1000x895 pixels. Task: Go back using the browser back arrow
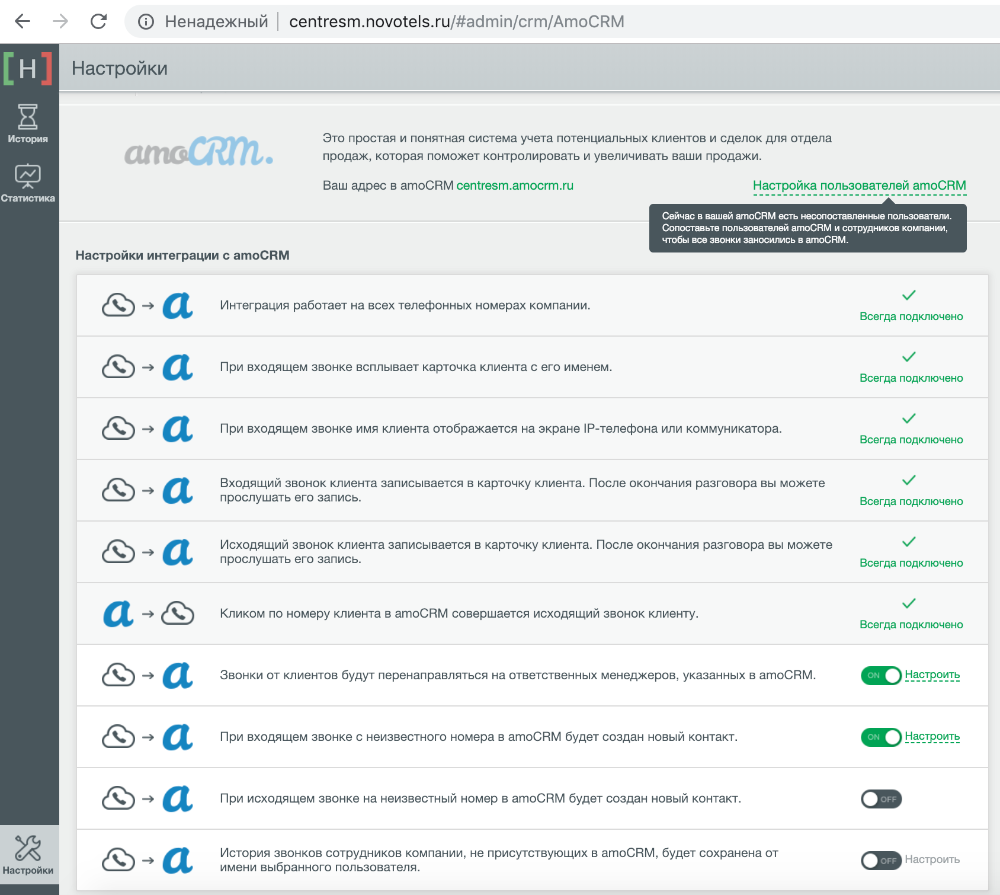point(22,22)
